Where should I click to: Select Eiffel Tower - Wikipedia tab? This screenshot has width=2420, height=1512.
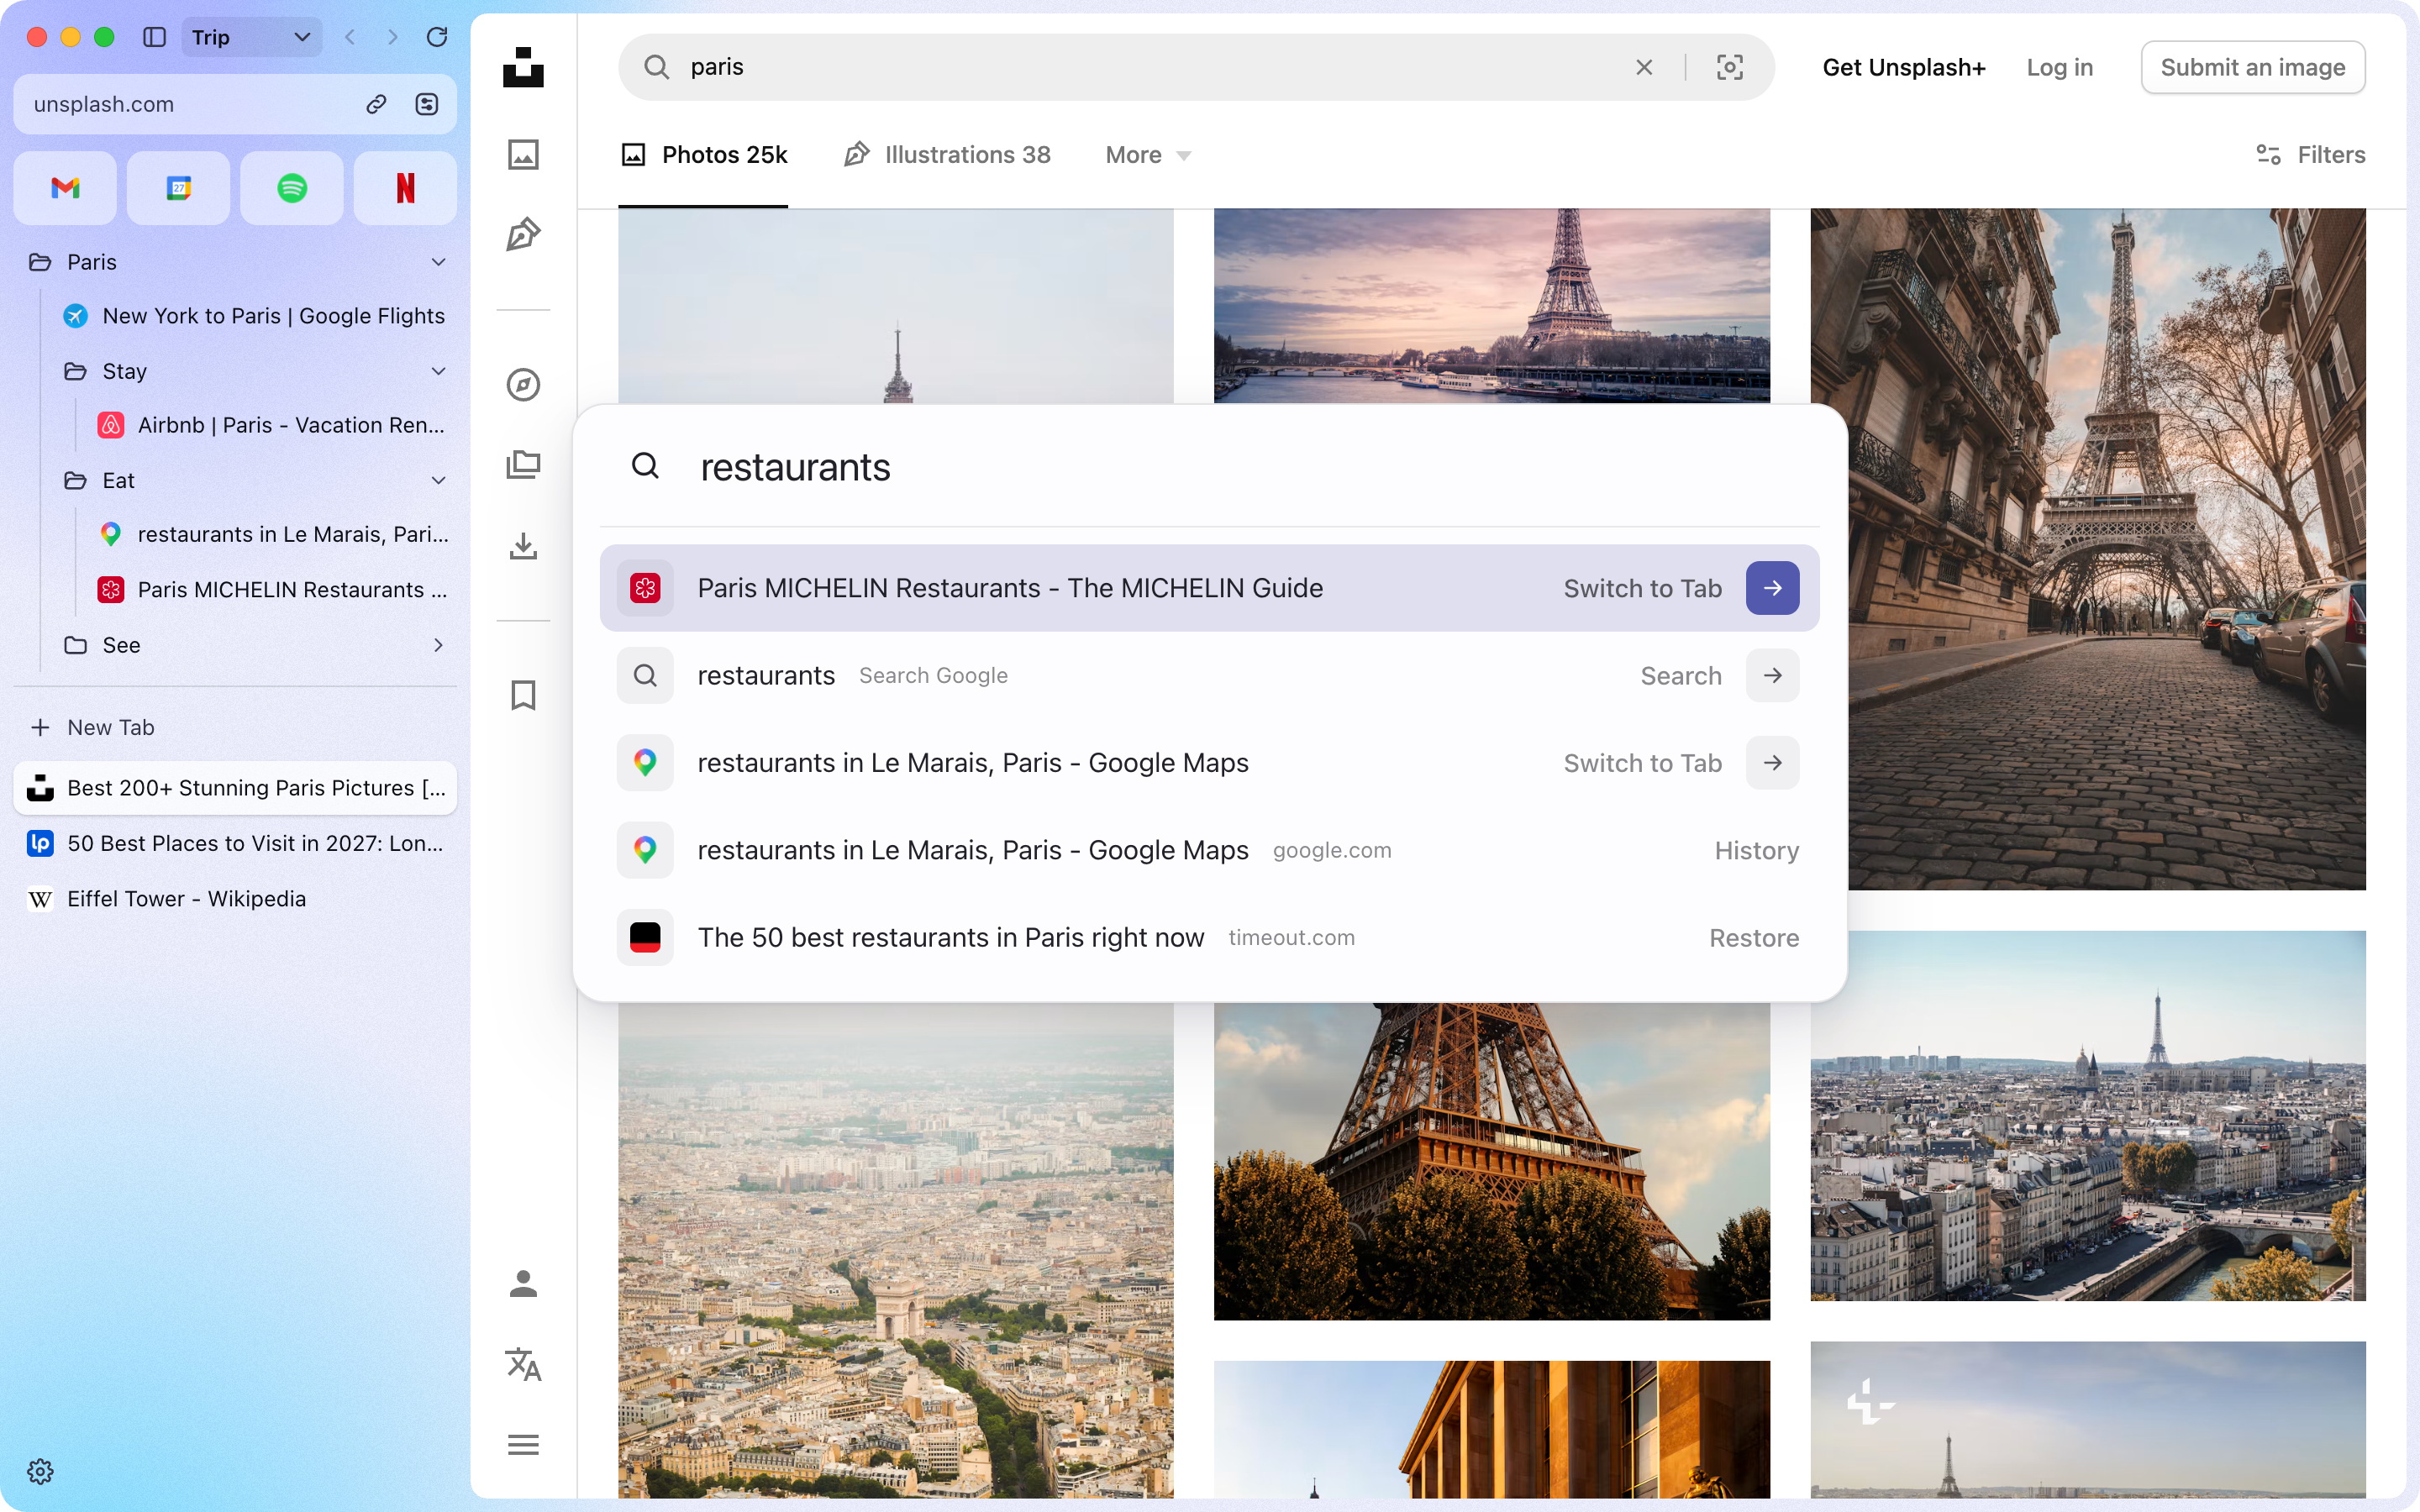pos(235,899)
